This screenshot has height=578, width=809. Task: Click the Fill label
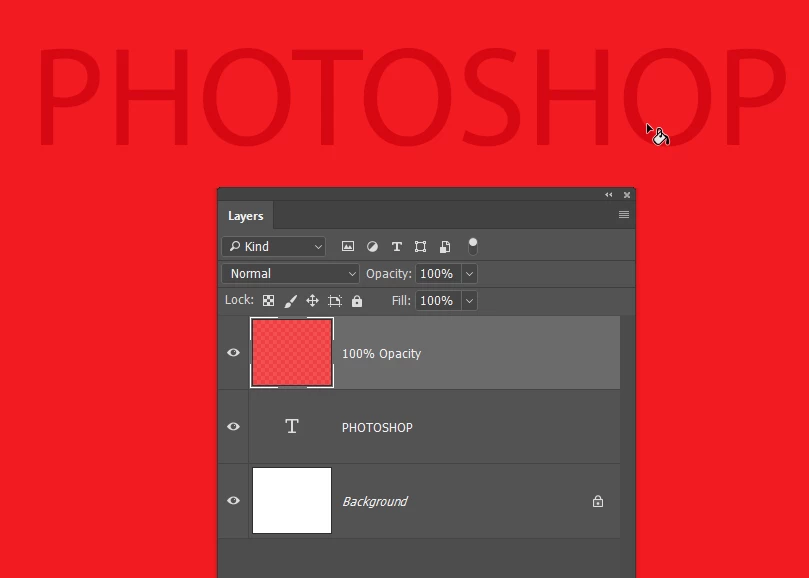(401, 301)
